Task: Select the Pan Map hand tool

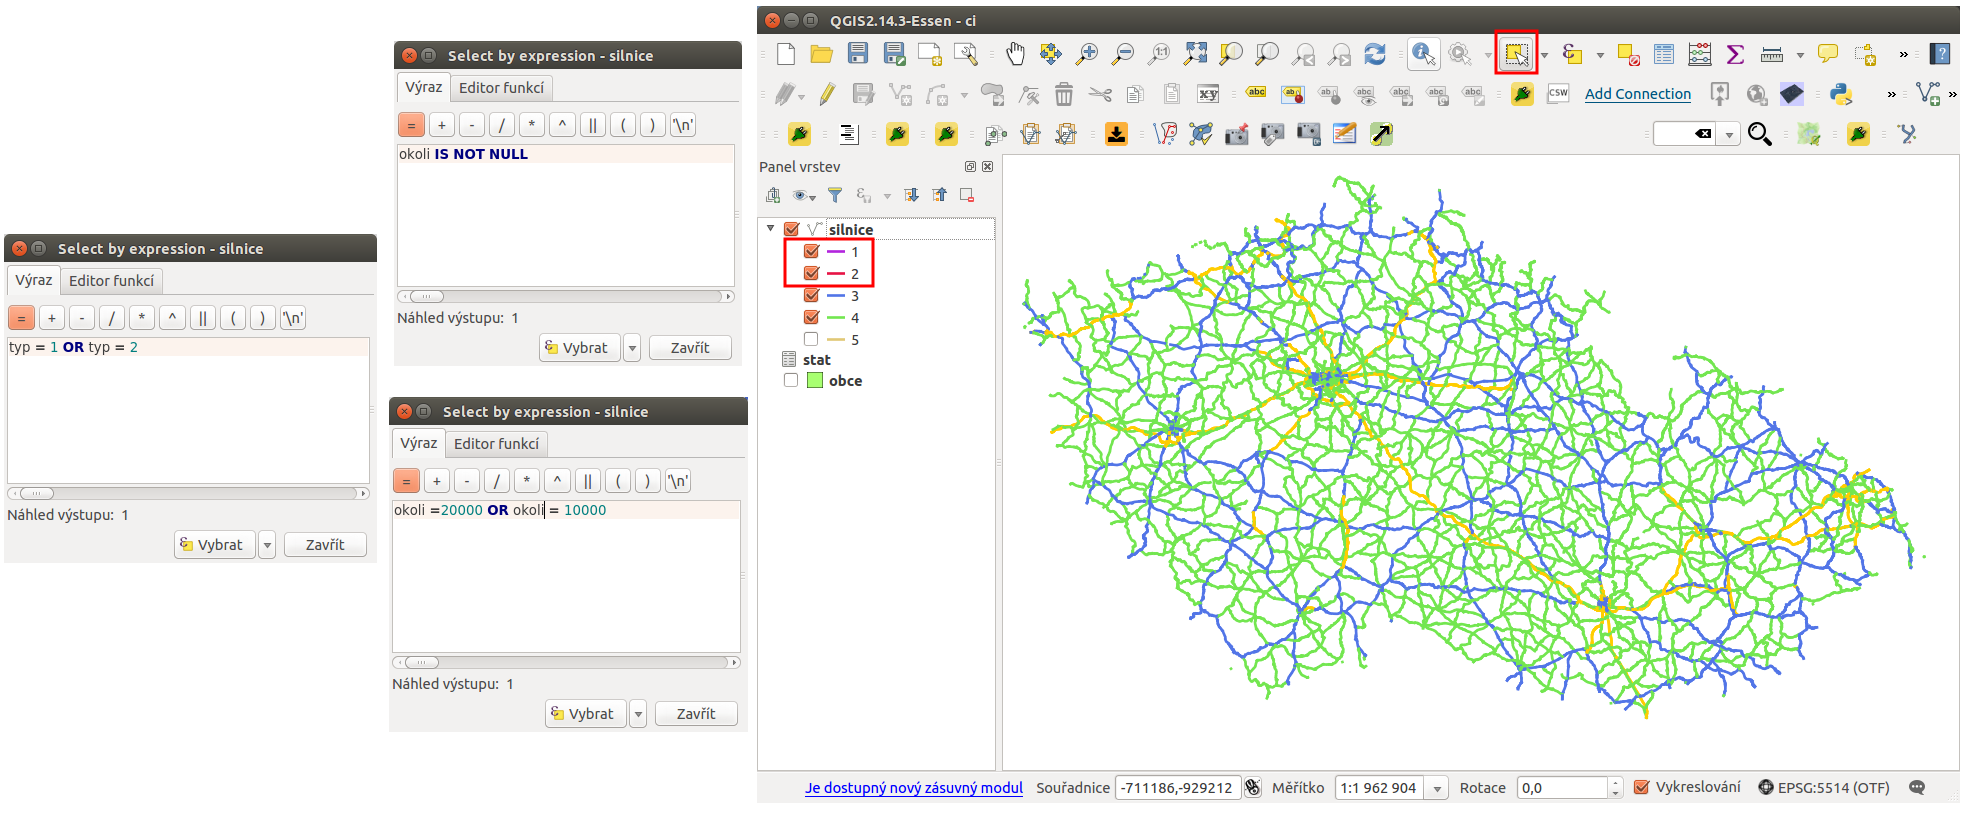Action: click(x=1015, y=54)
